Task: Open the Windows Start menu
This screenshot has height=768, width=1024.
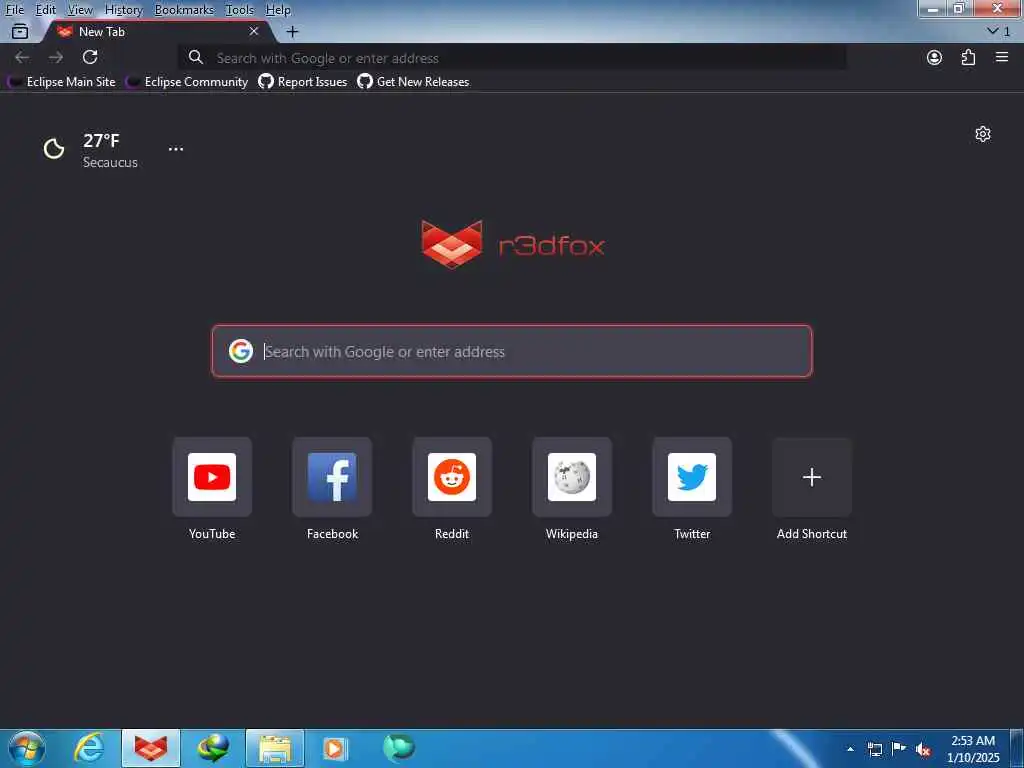Action: [27, 748]
